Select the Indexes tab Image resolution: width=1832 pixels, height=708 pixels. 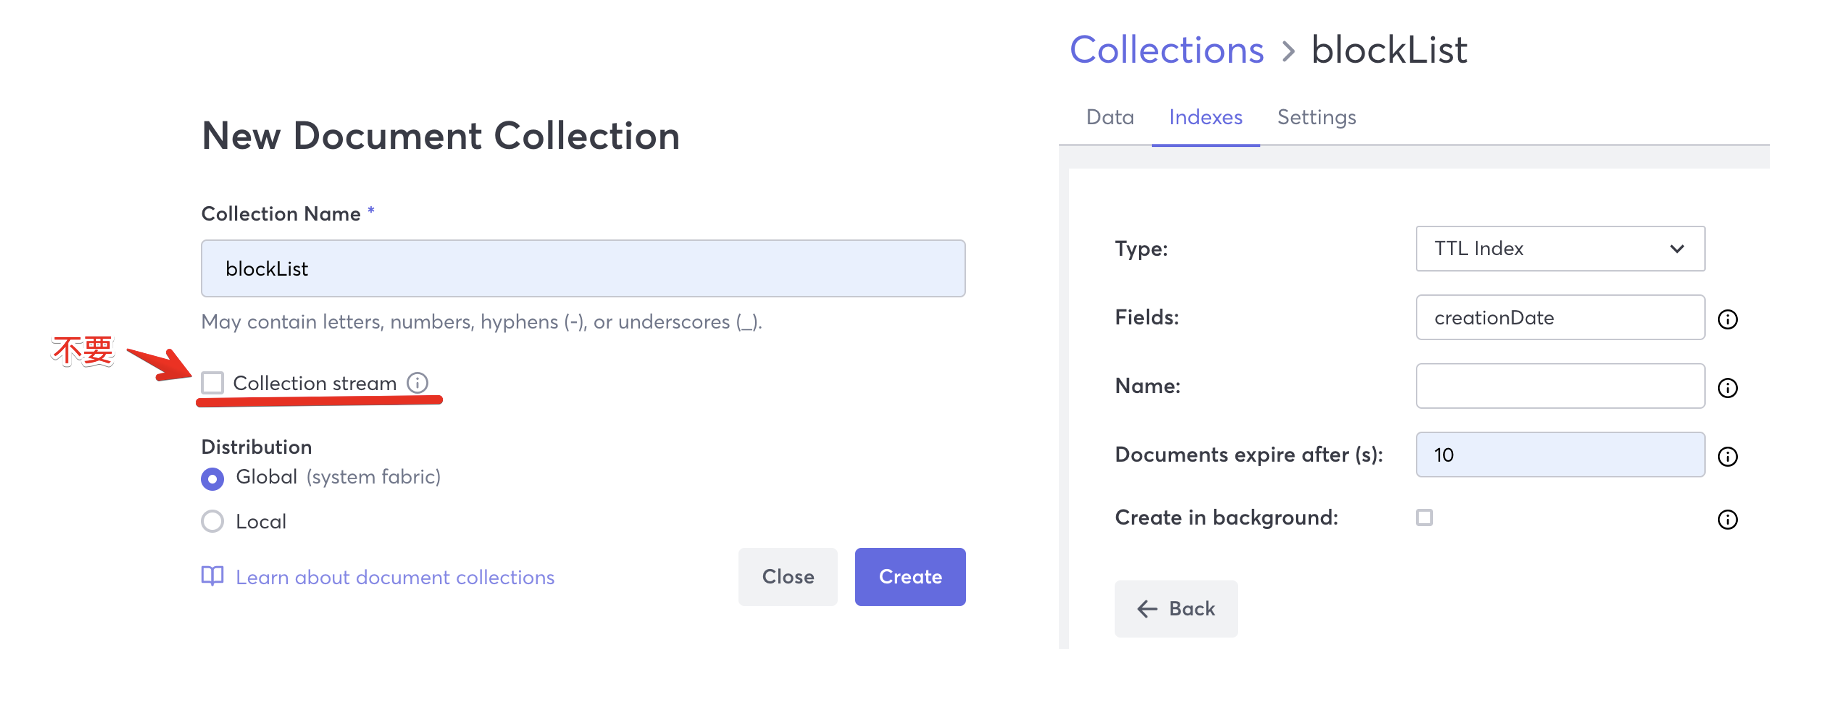[1205, 117]
